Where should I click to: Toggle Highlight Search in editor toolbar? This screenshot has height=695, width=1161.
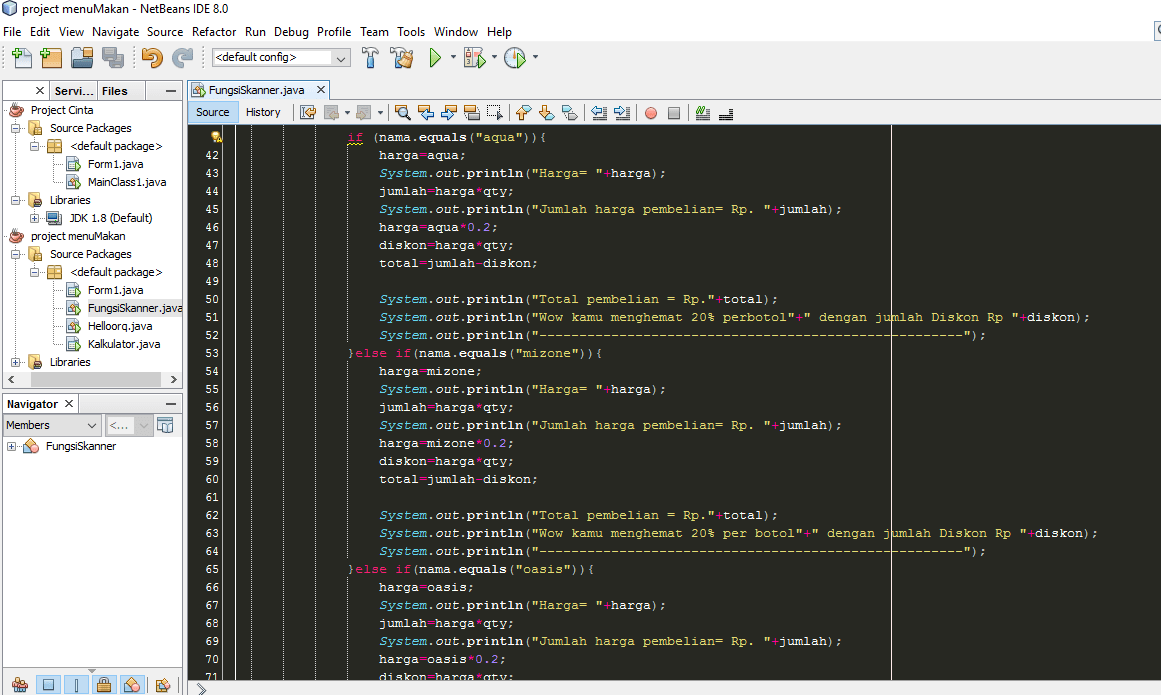point(472,113)
